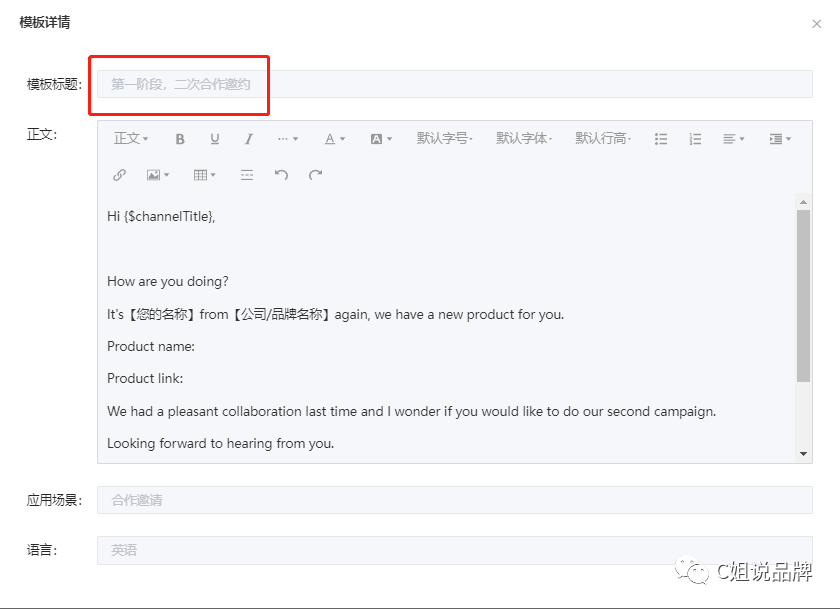The height and width of the screenshot is (609, 840).
Task: Insert a hyperlink with the link icon
Action: click(x=119, y=175)
